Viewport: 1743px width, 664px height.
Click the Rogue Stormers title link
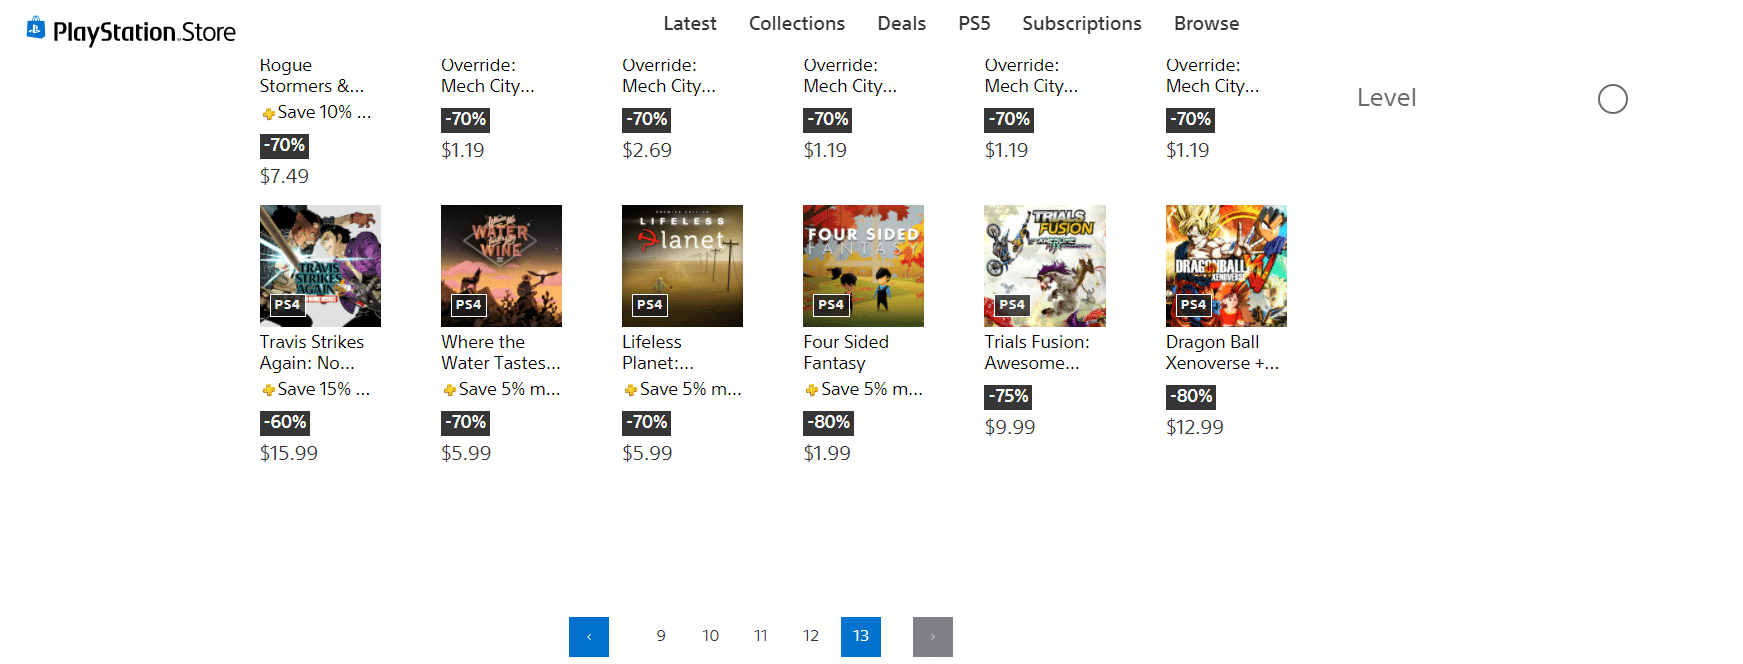[x=311, y=76]
